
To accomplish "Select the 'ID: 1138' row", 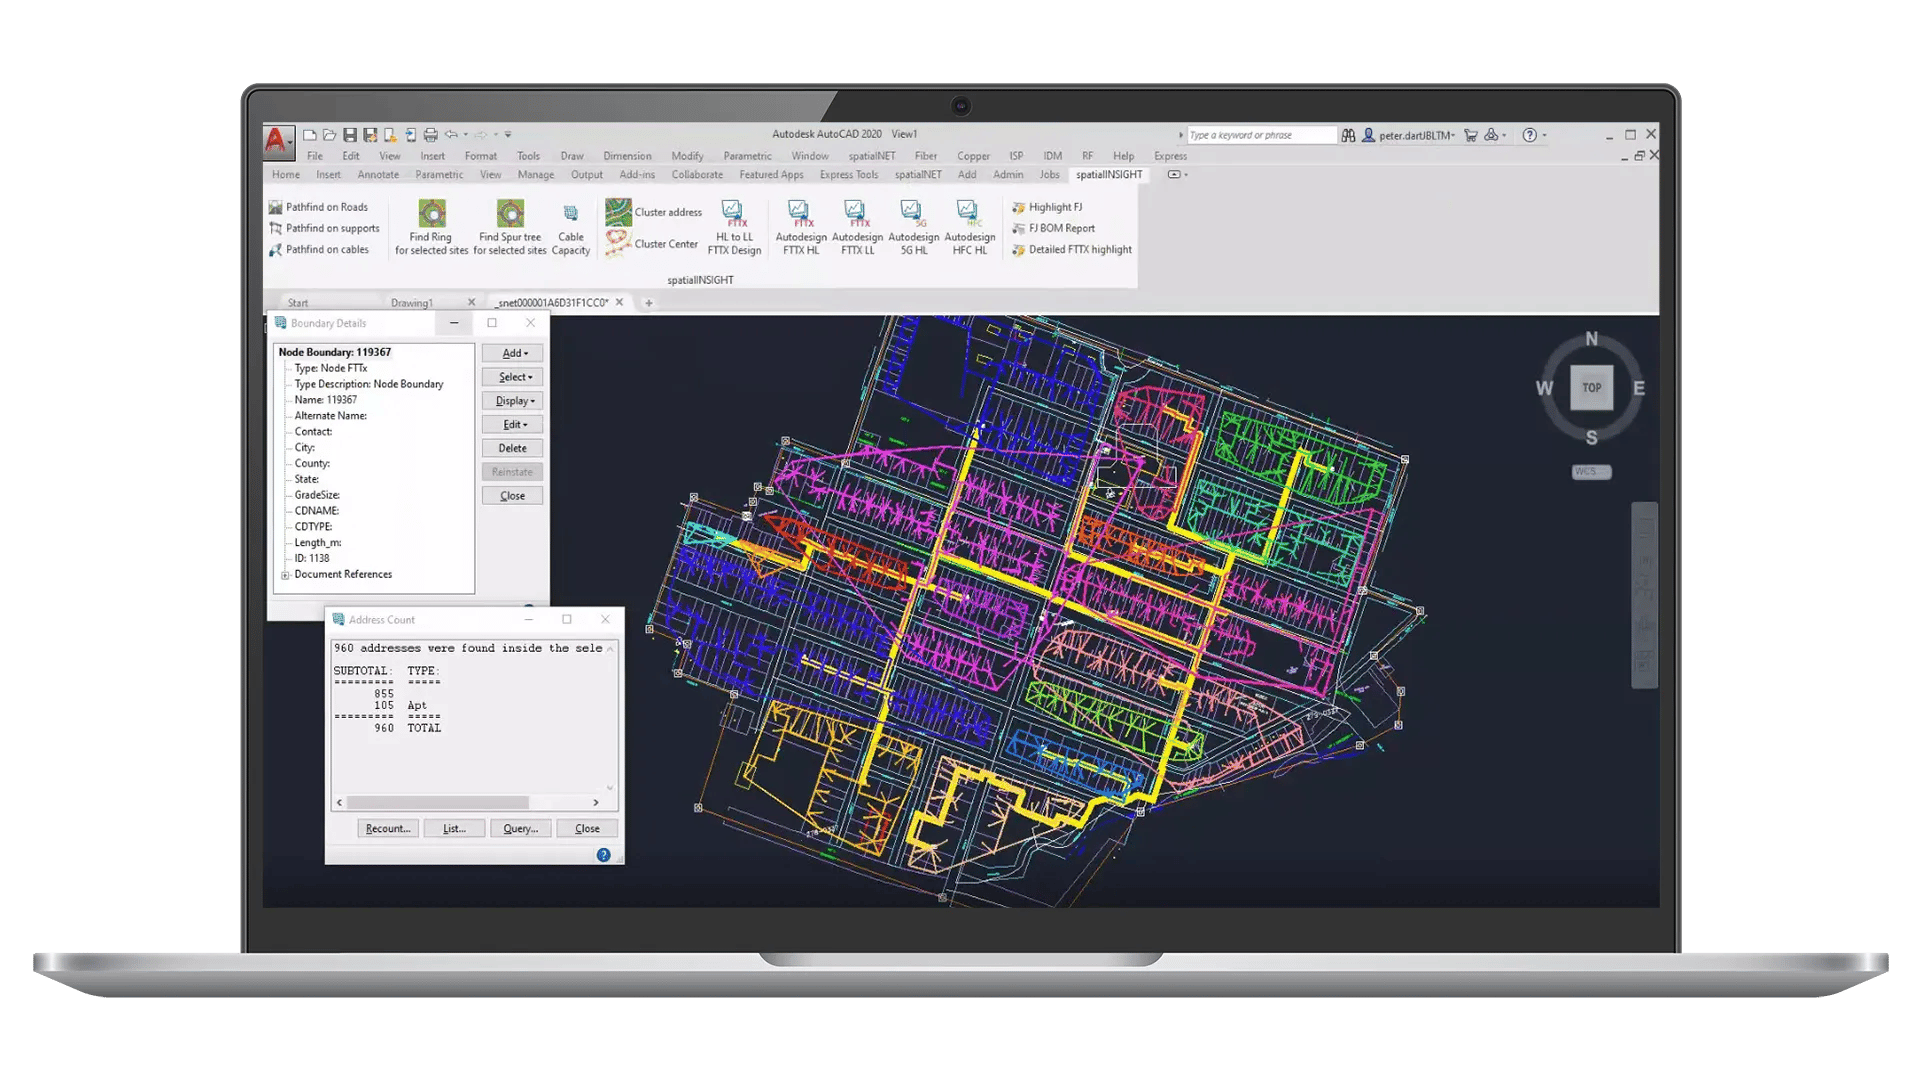I will coord(312,559).
